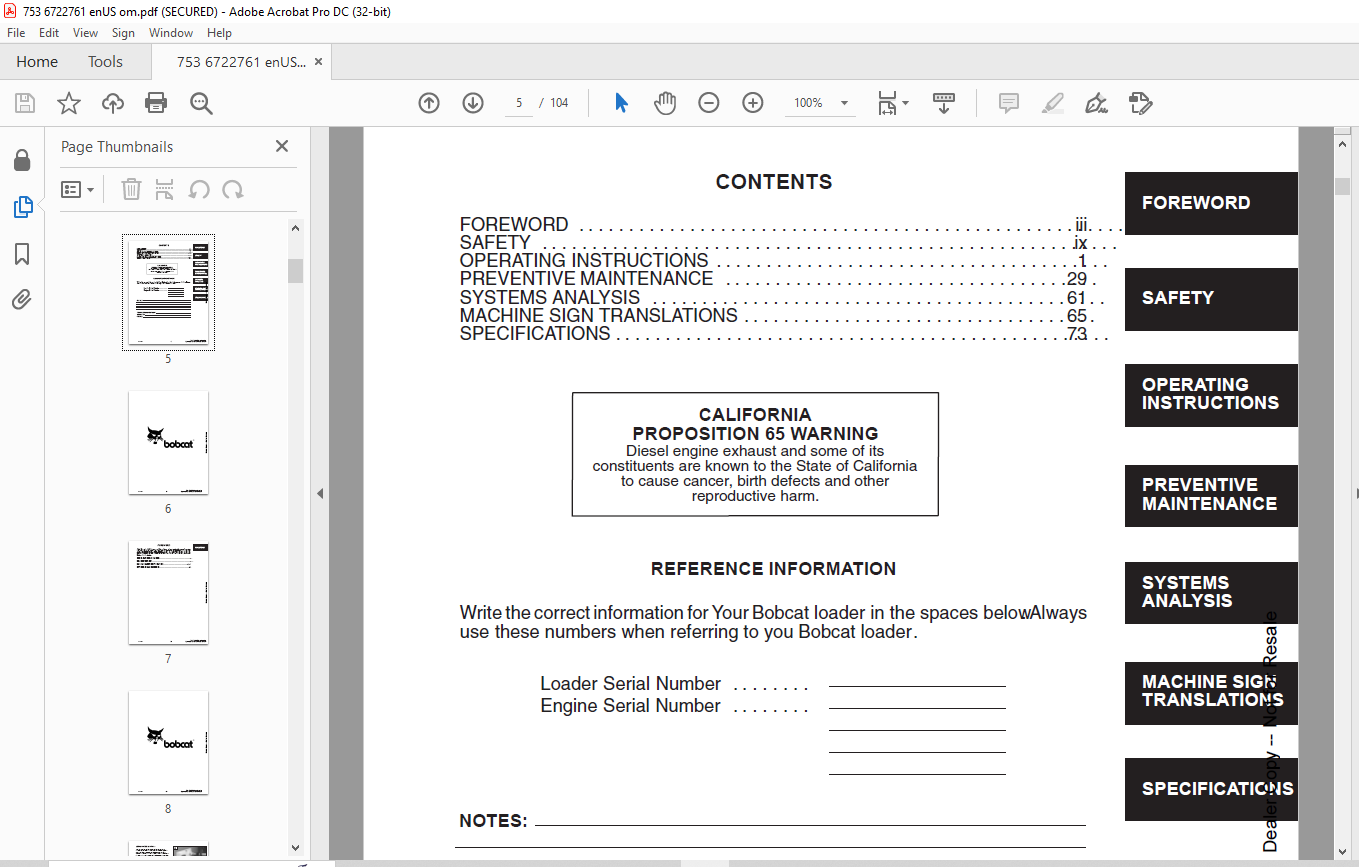The height and width of the screenshot is (867, 1359).
Task: Click the FOREWORD section tab in document
Action: coord(1211,203)
